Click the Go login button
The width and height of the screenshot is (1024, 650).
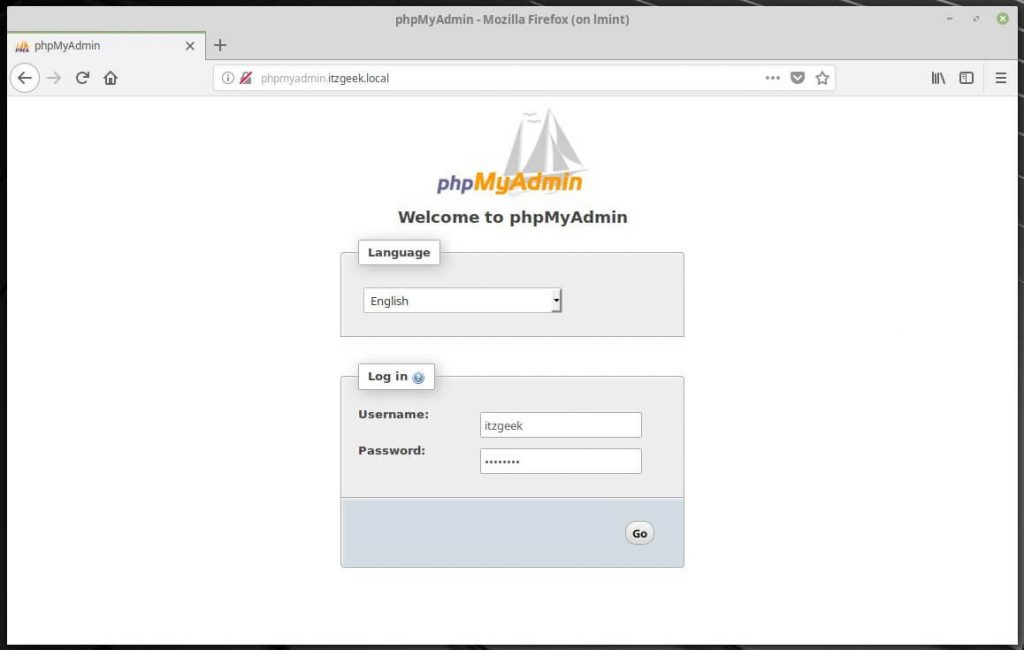click(639, 534)
